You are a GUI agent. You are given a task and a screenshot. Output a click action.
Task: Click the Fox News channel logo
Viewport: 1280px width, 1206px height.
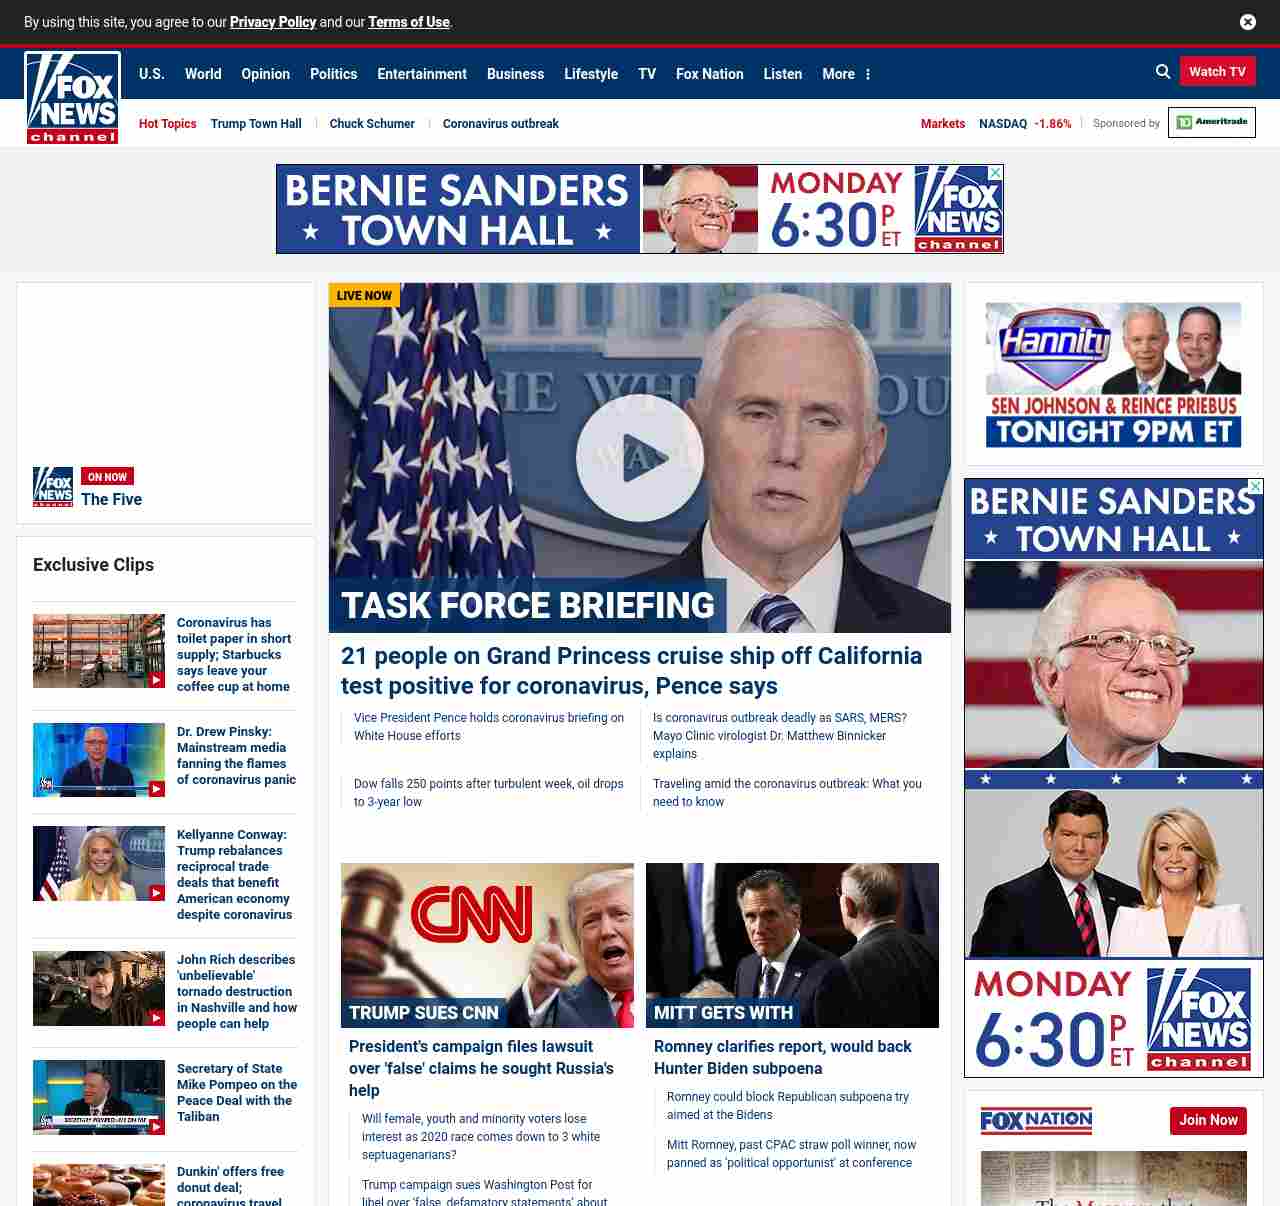(73, 98)
